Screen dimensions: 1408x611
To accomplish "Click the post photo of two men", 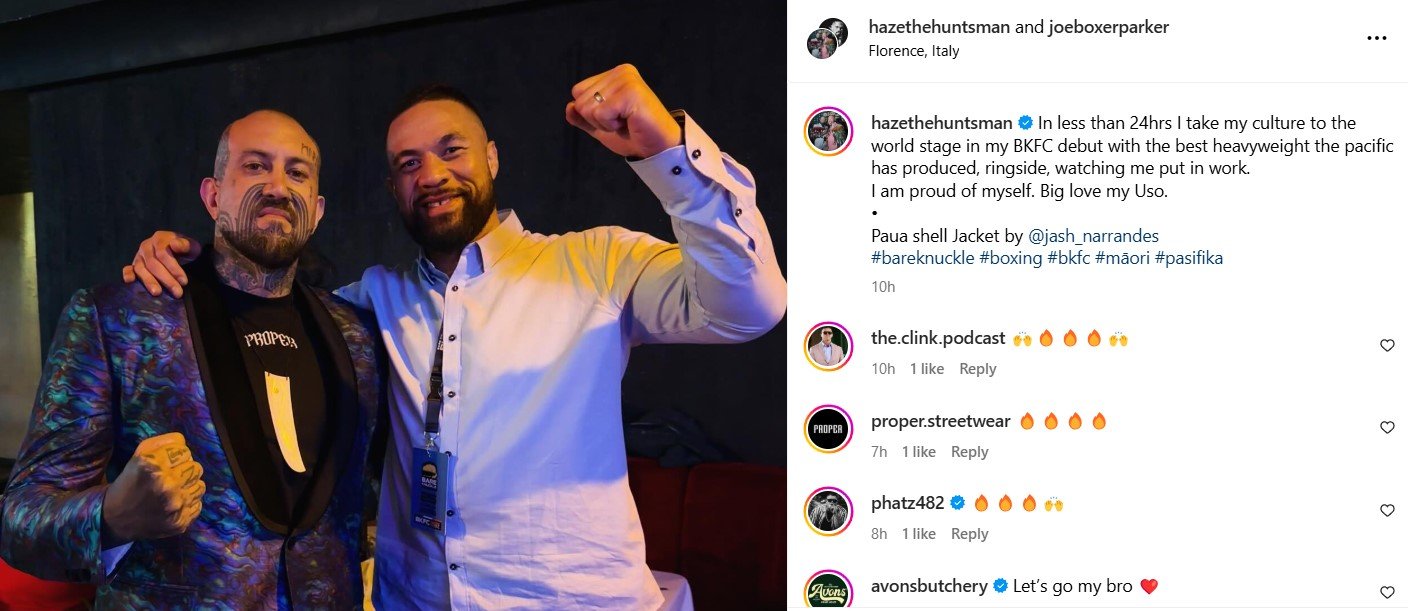I will tap(393, 305).
